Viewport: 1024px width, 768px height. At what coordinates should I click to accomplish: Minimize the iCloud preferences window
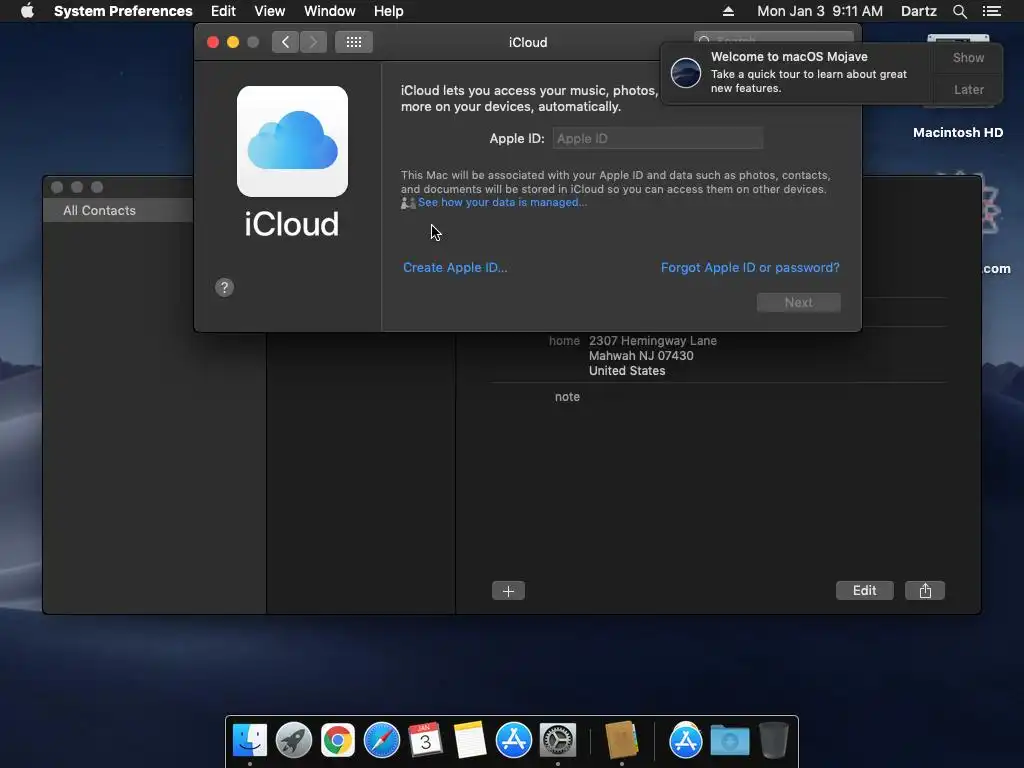[232, 42]
